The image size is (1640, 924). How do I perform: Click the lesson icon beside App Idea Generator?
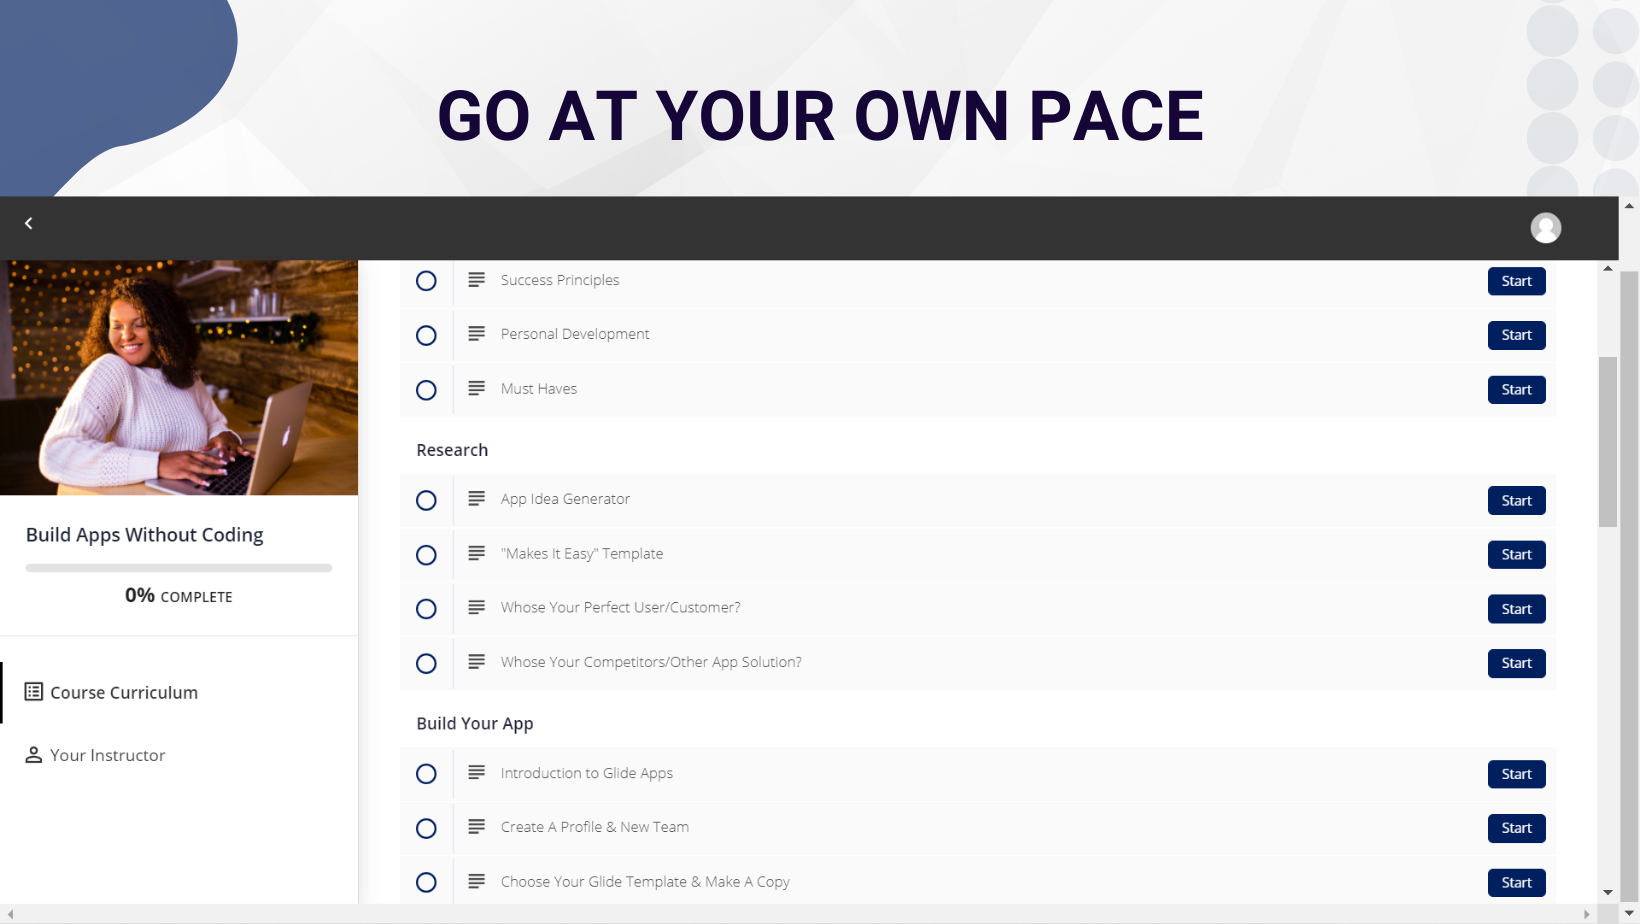pos(477,499)
